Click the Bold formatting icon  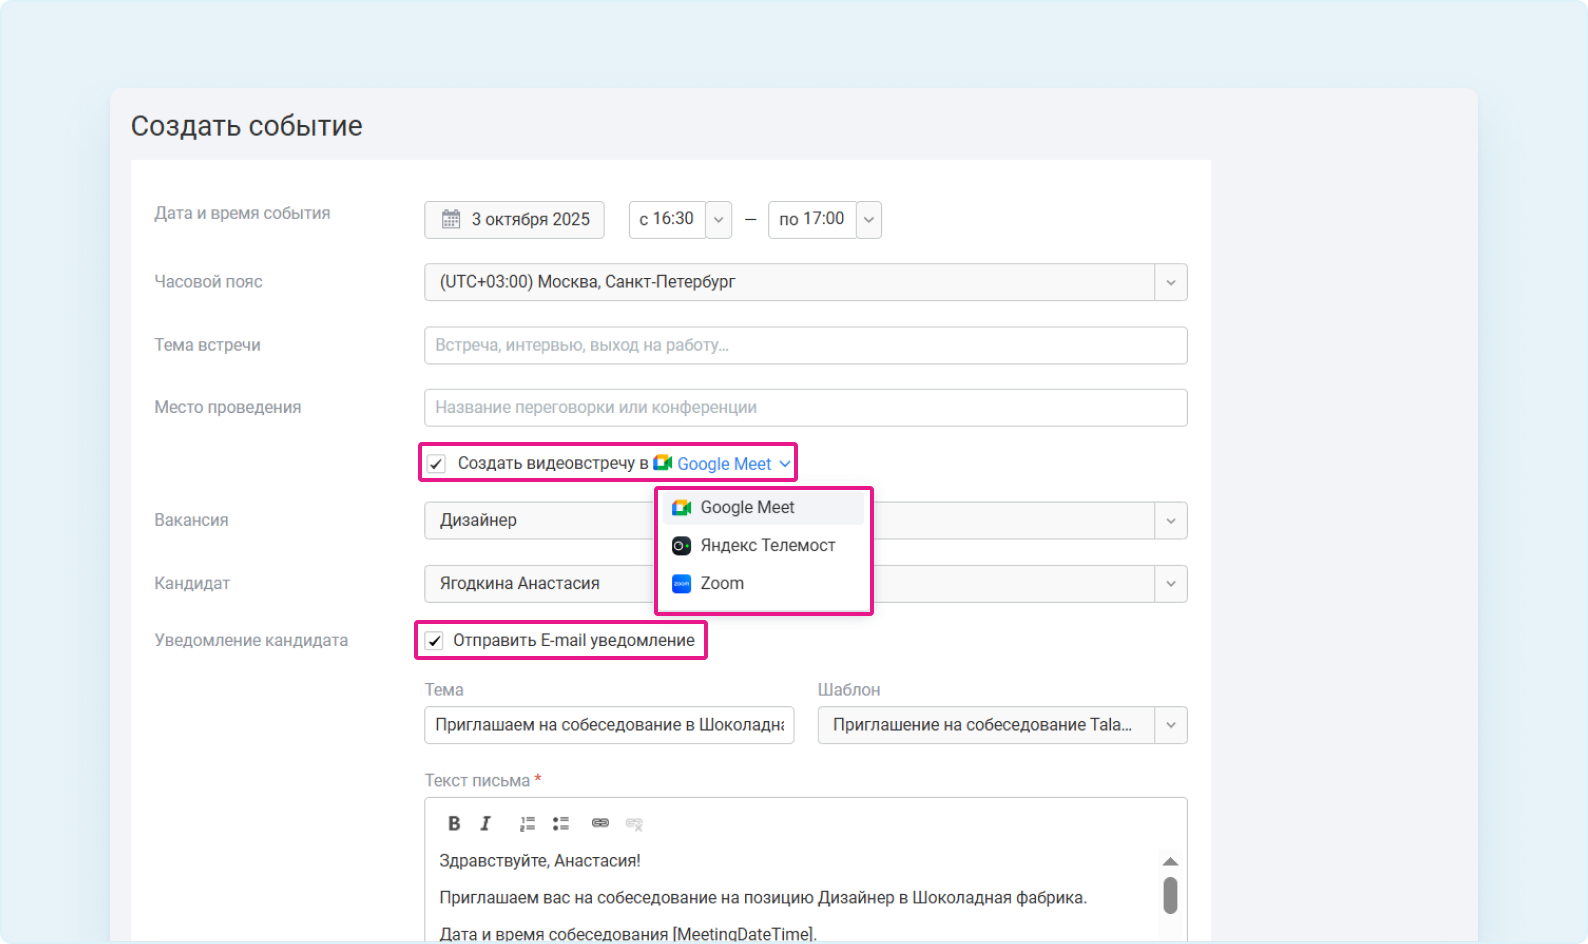[454, 823]
